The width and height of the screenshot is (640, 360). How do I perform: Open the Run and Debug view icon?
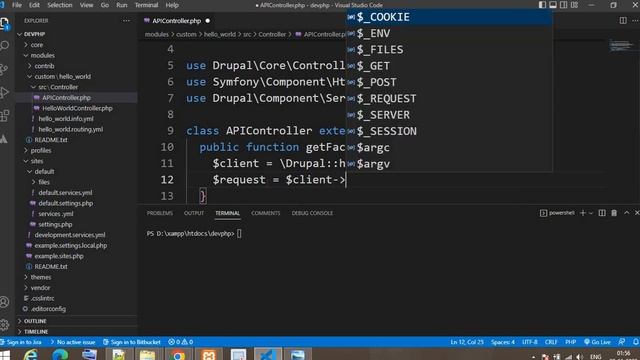[4, 92]
